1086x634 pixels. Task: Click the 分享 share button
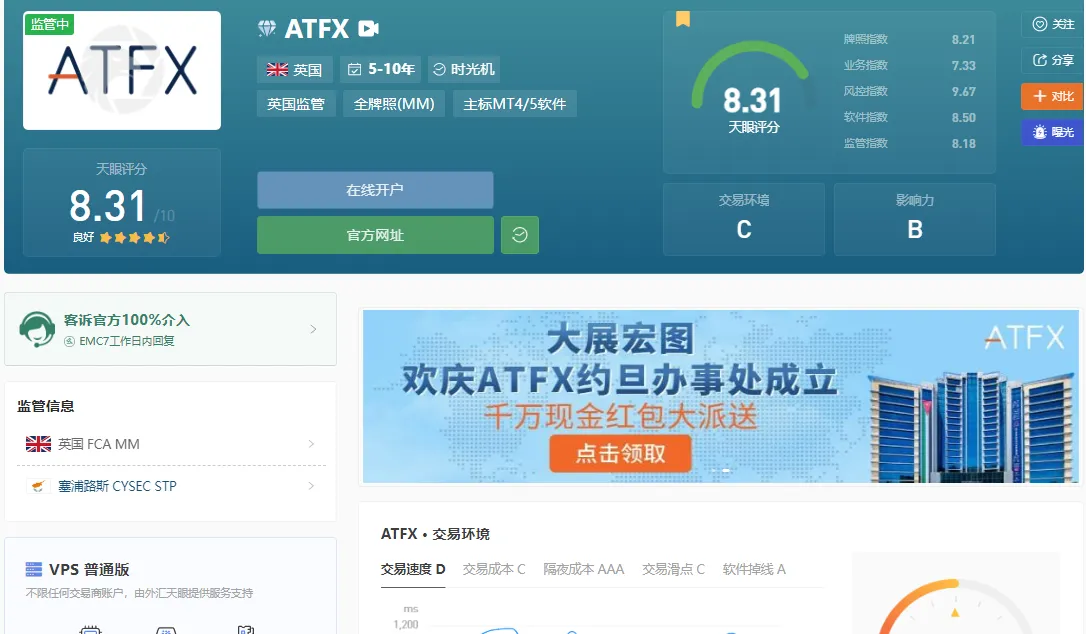(x=1053, y=60)
